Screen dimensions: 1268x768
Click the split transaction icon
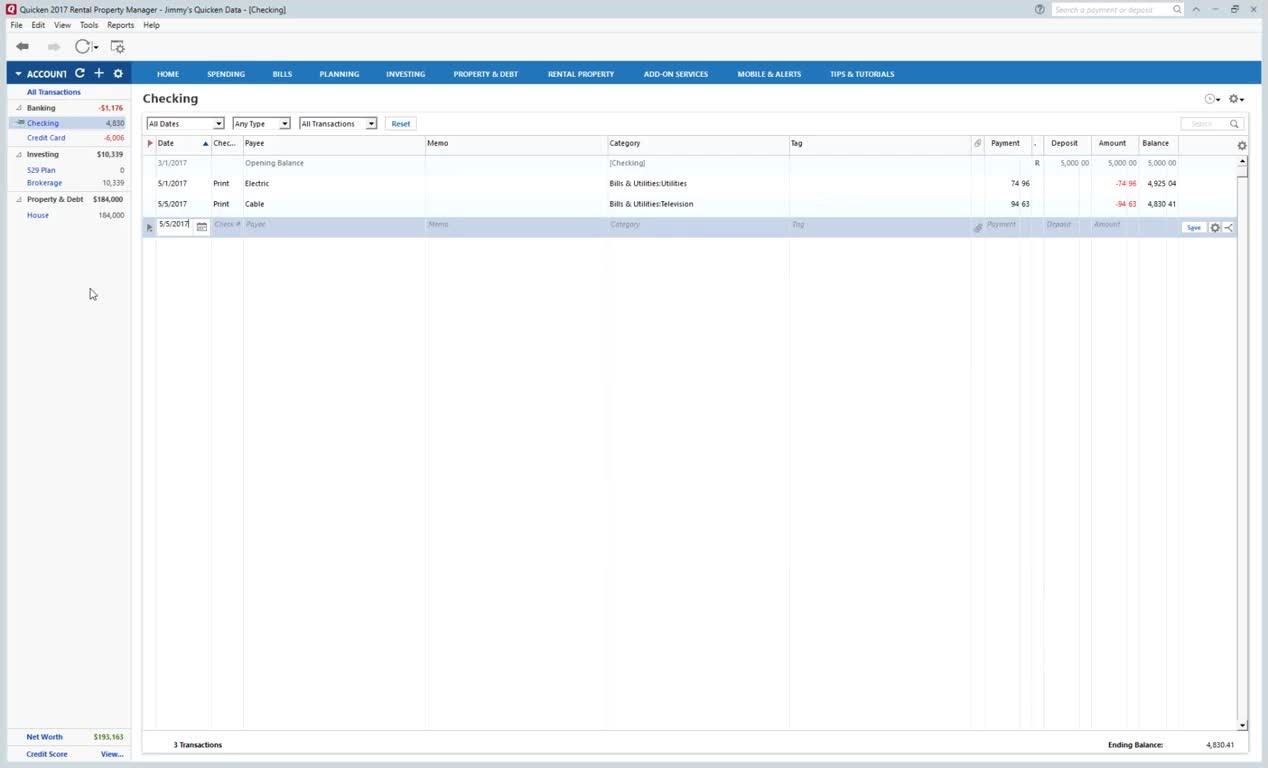[x=1229, y=228]
